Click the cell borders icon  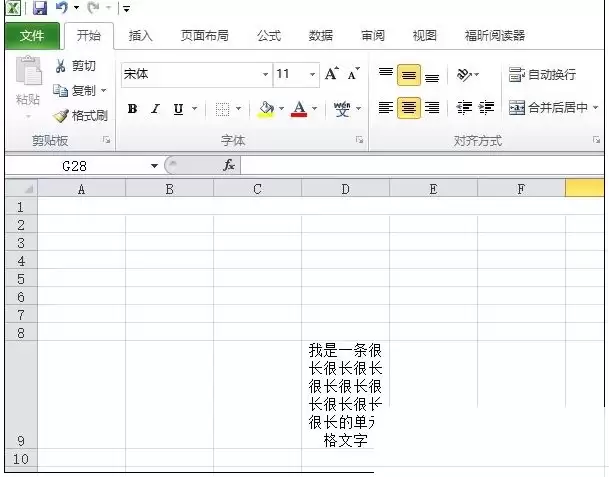pos(223,109)
